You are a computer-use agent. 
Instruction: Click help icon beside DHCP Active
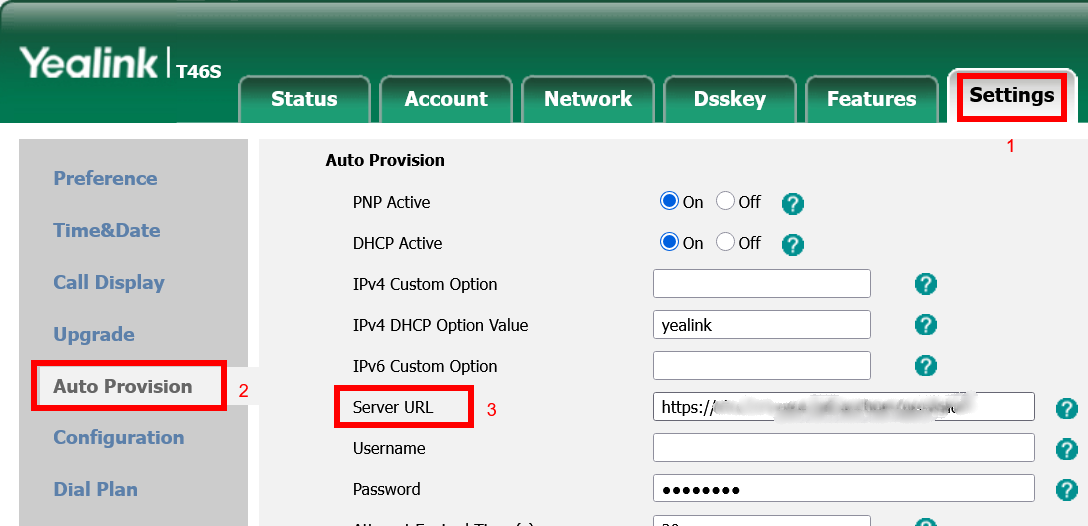coord(792,245)
